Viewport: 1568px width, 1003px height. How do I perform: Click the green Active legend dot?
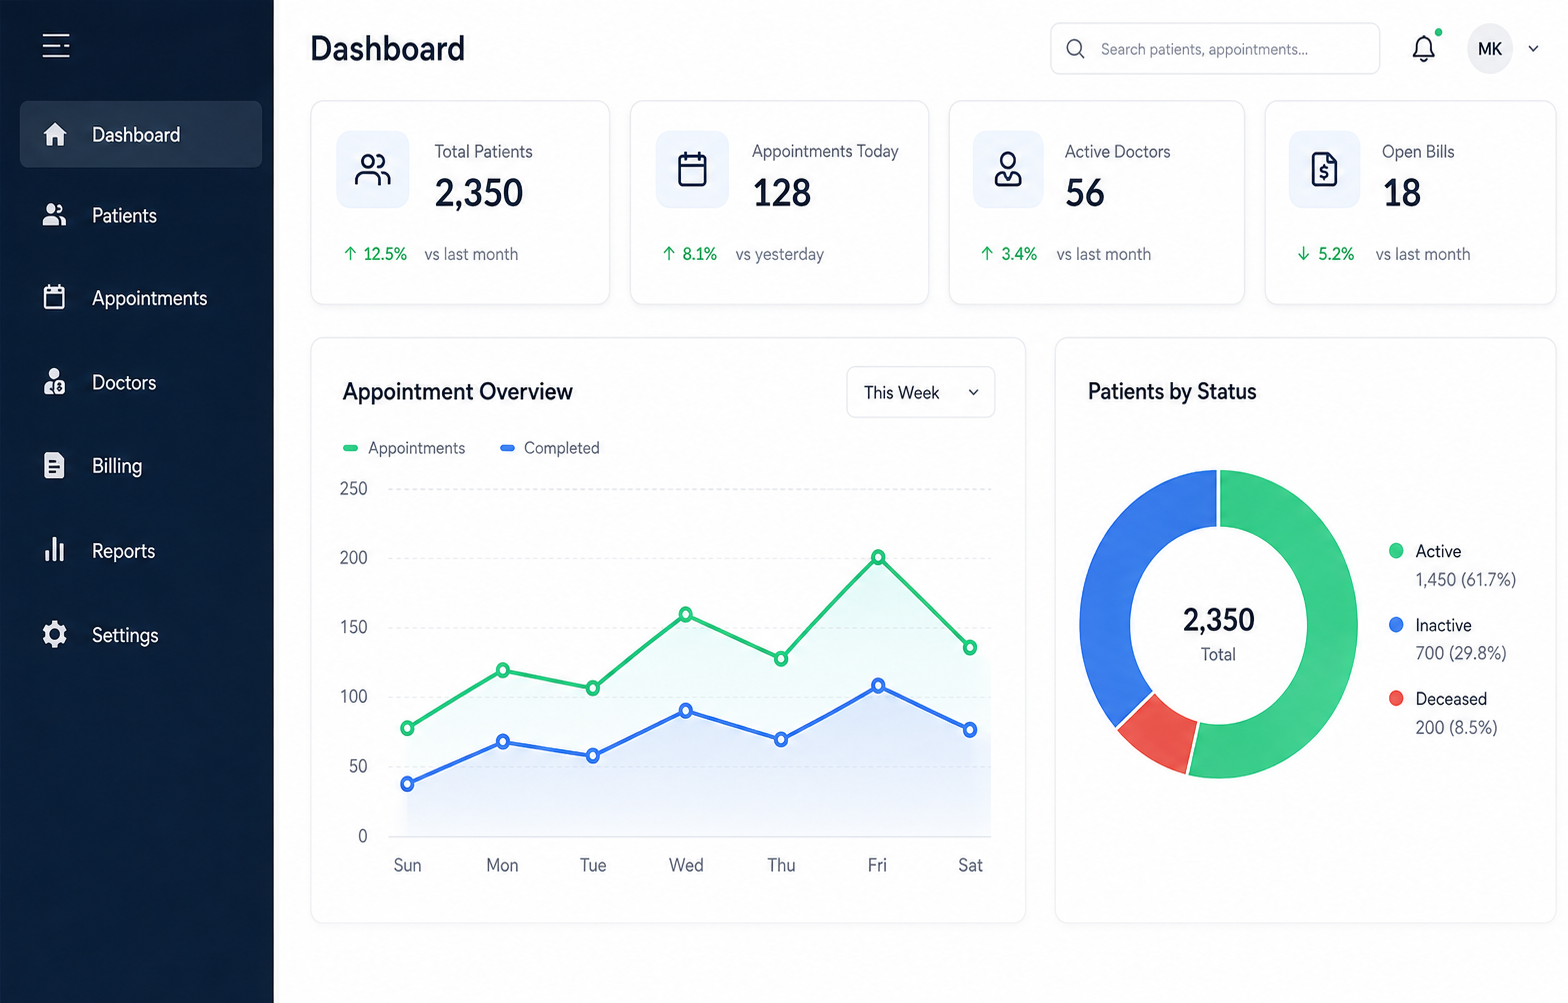(x=1396, y=551)
